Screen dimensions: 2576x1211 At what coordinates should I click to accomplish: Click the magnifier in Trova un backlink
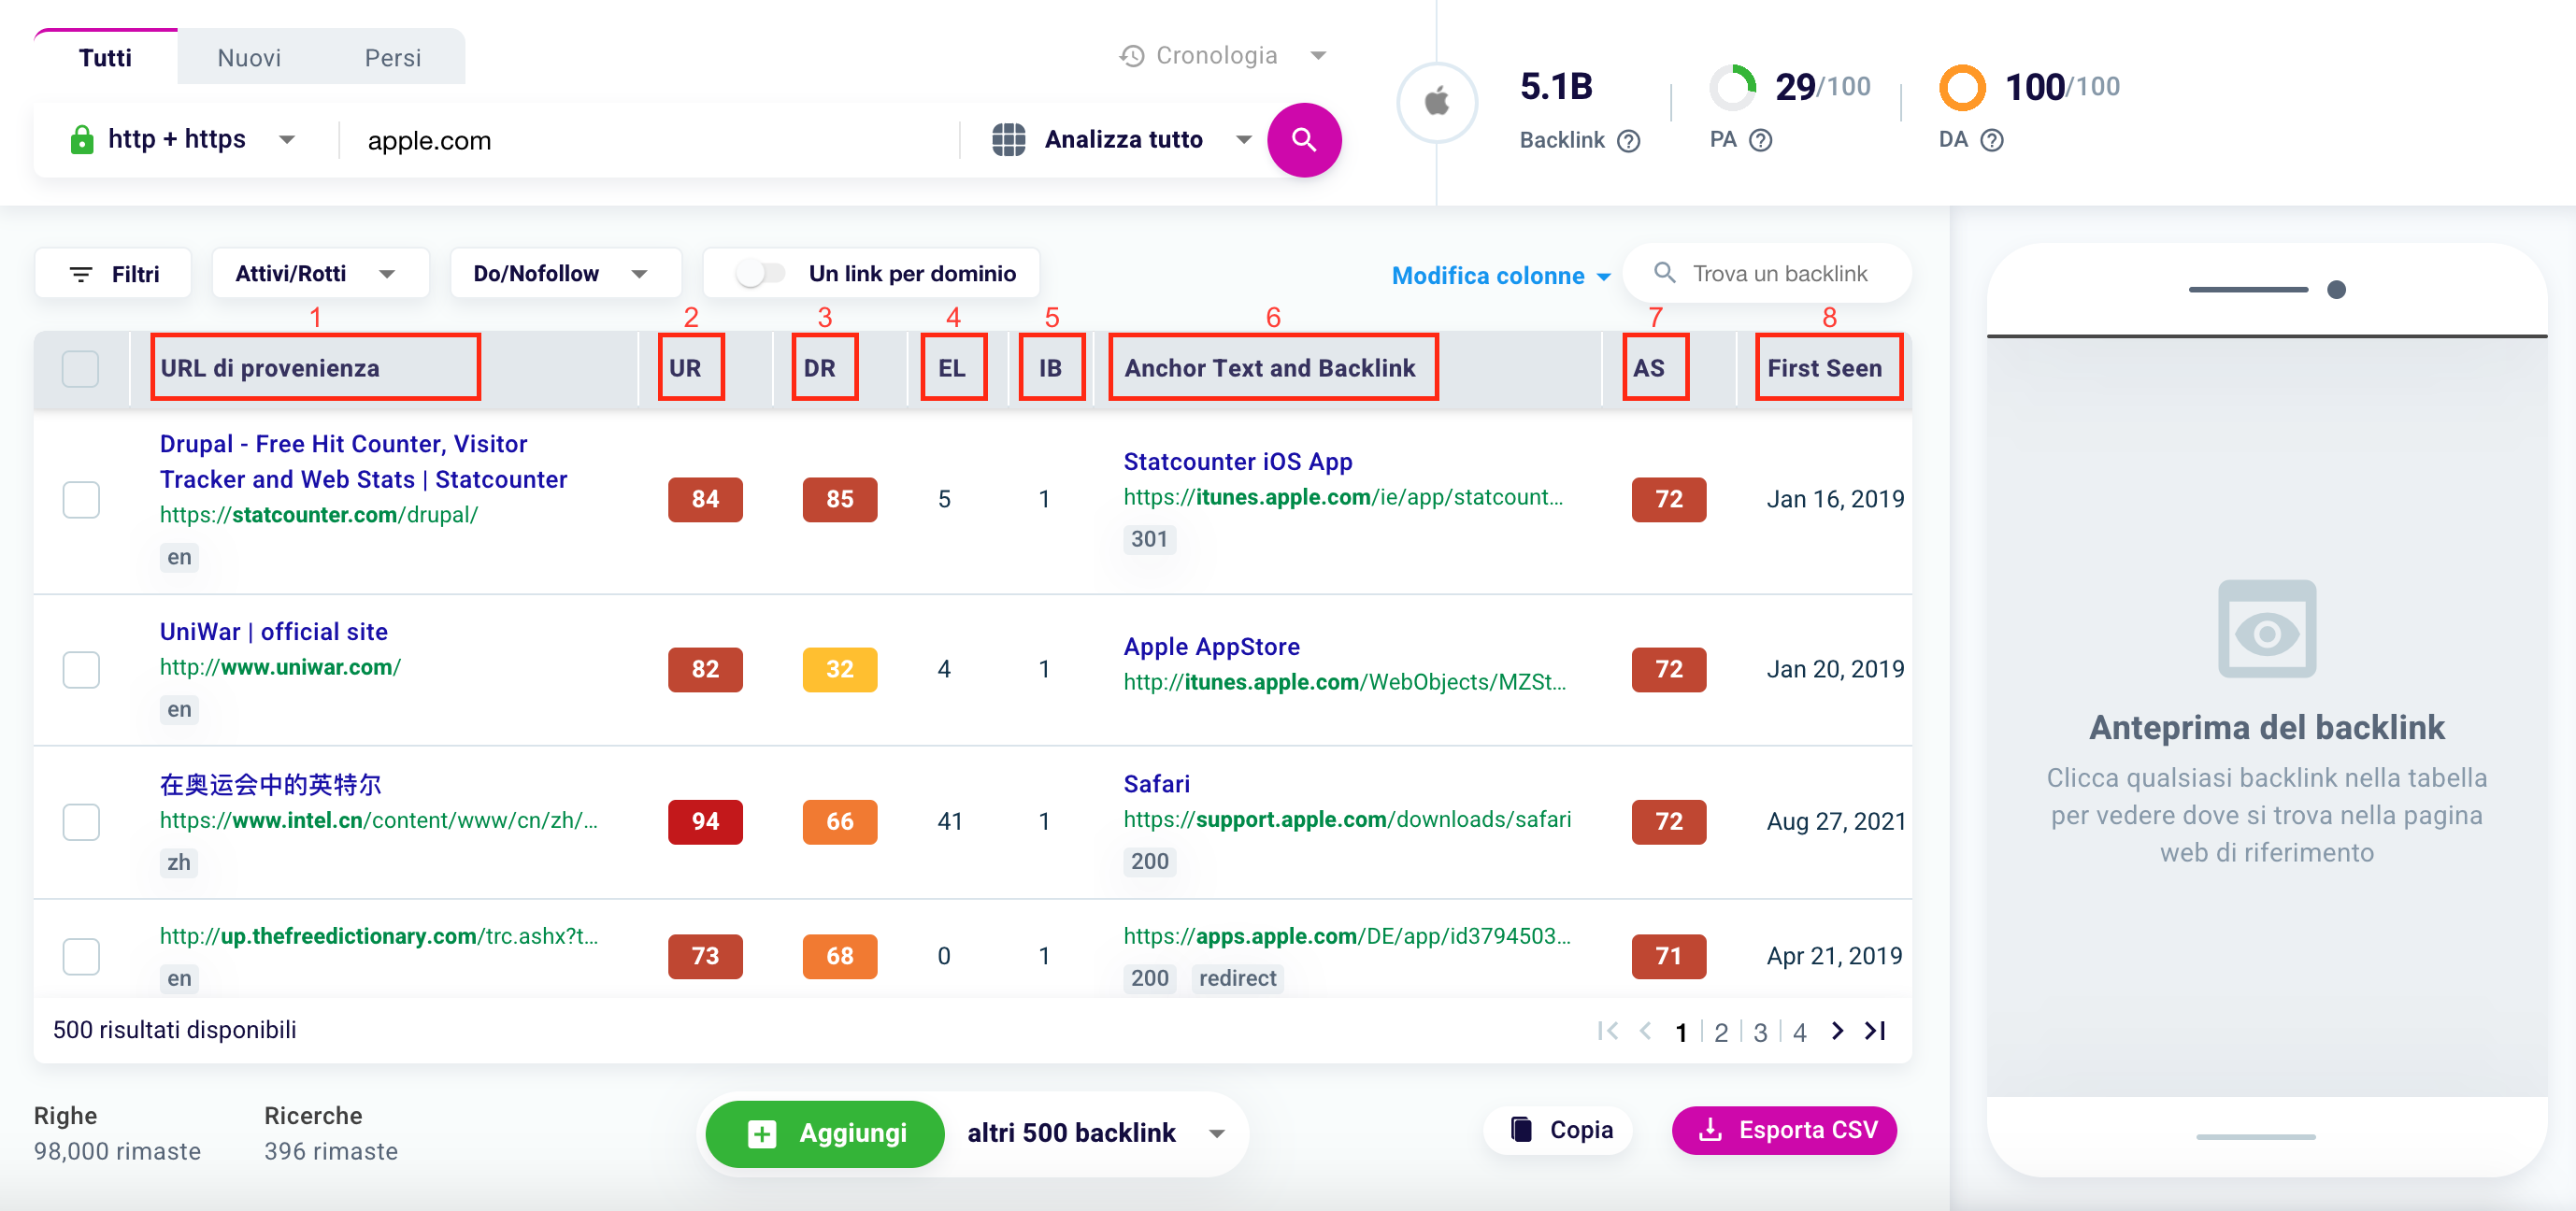tap(1664, 273)
